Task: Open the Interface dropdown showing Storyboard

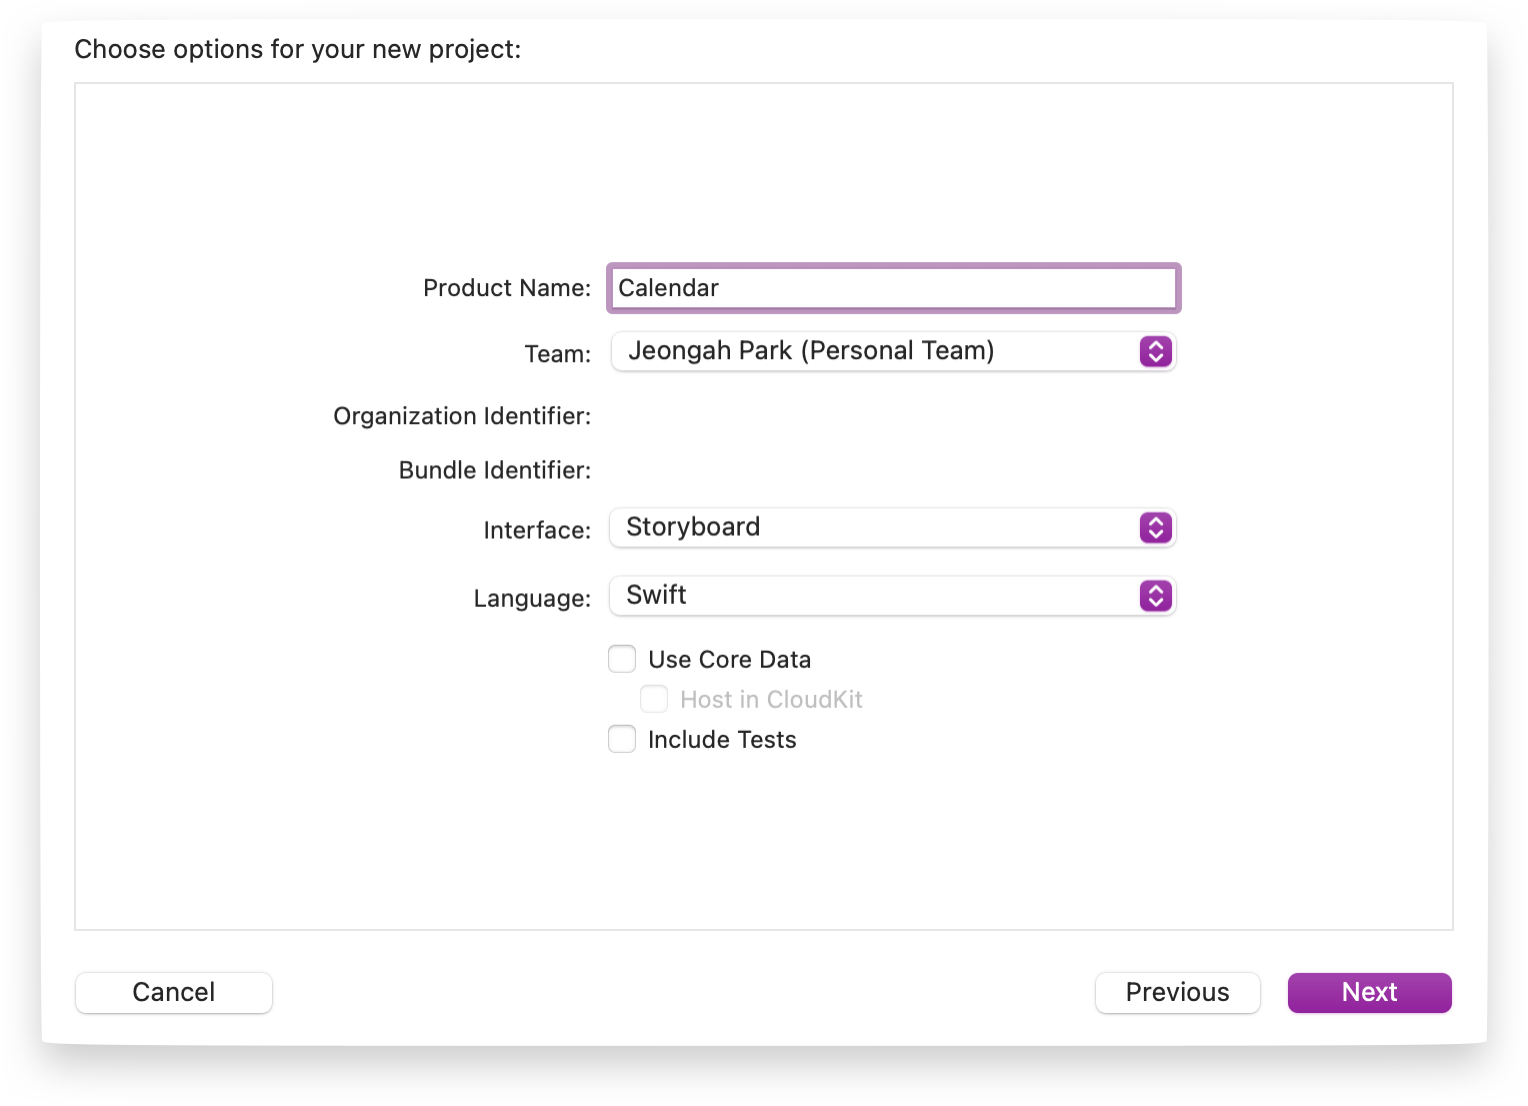Action: pyautogui.click(x=893, y=527)
